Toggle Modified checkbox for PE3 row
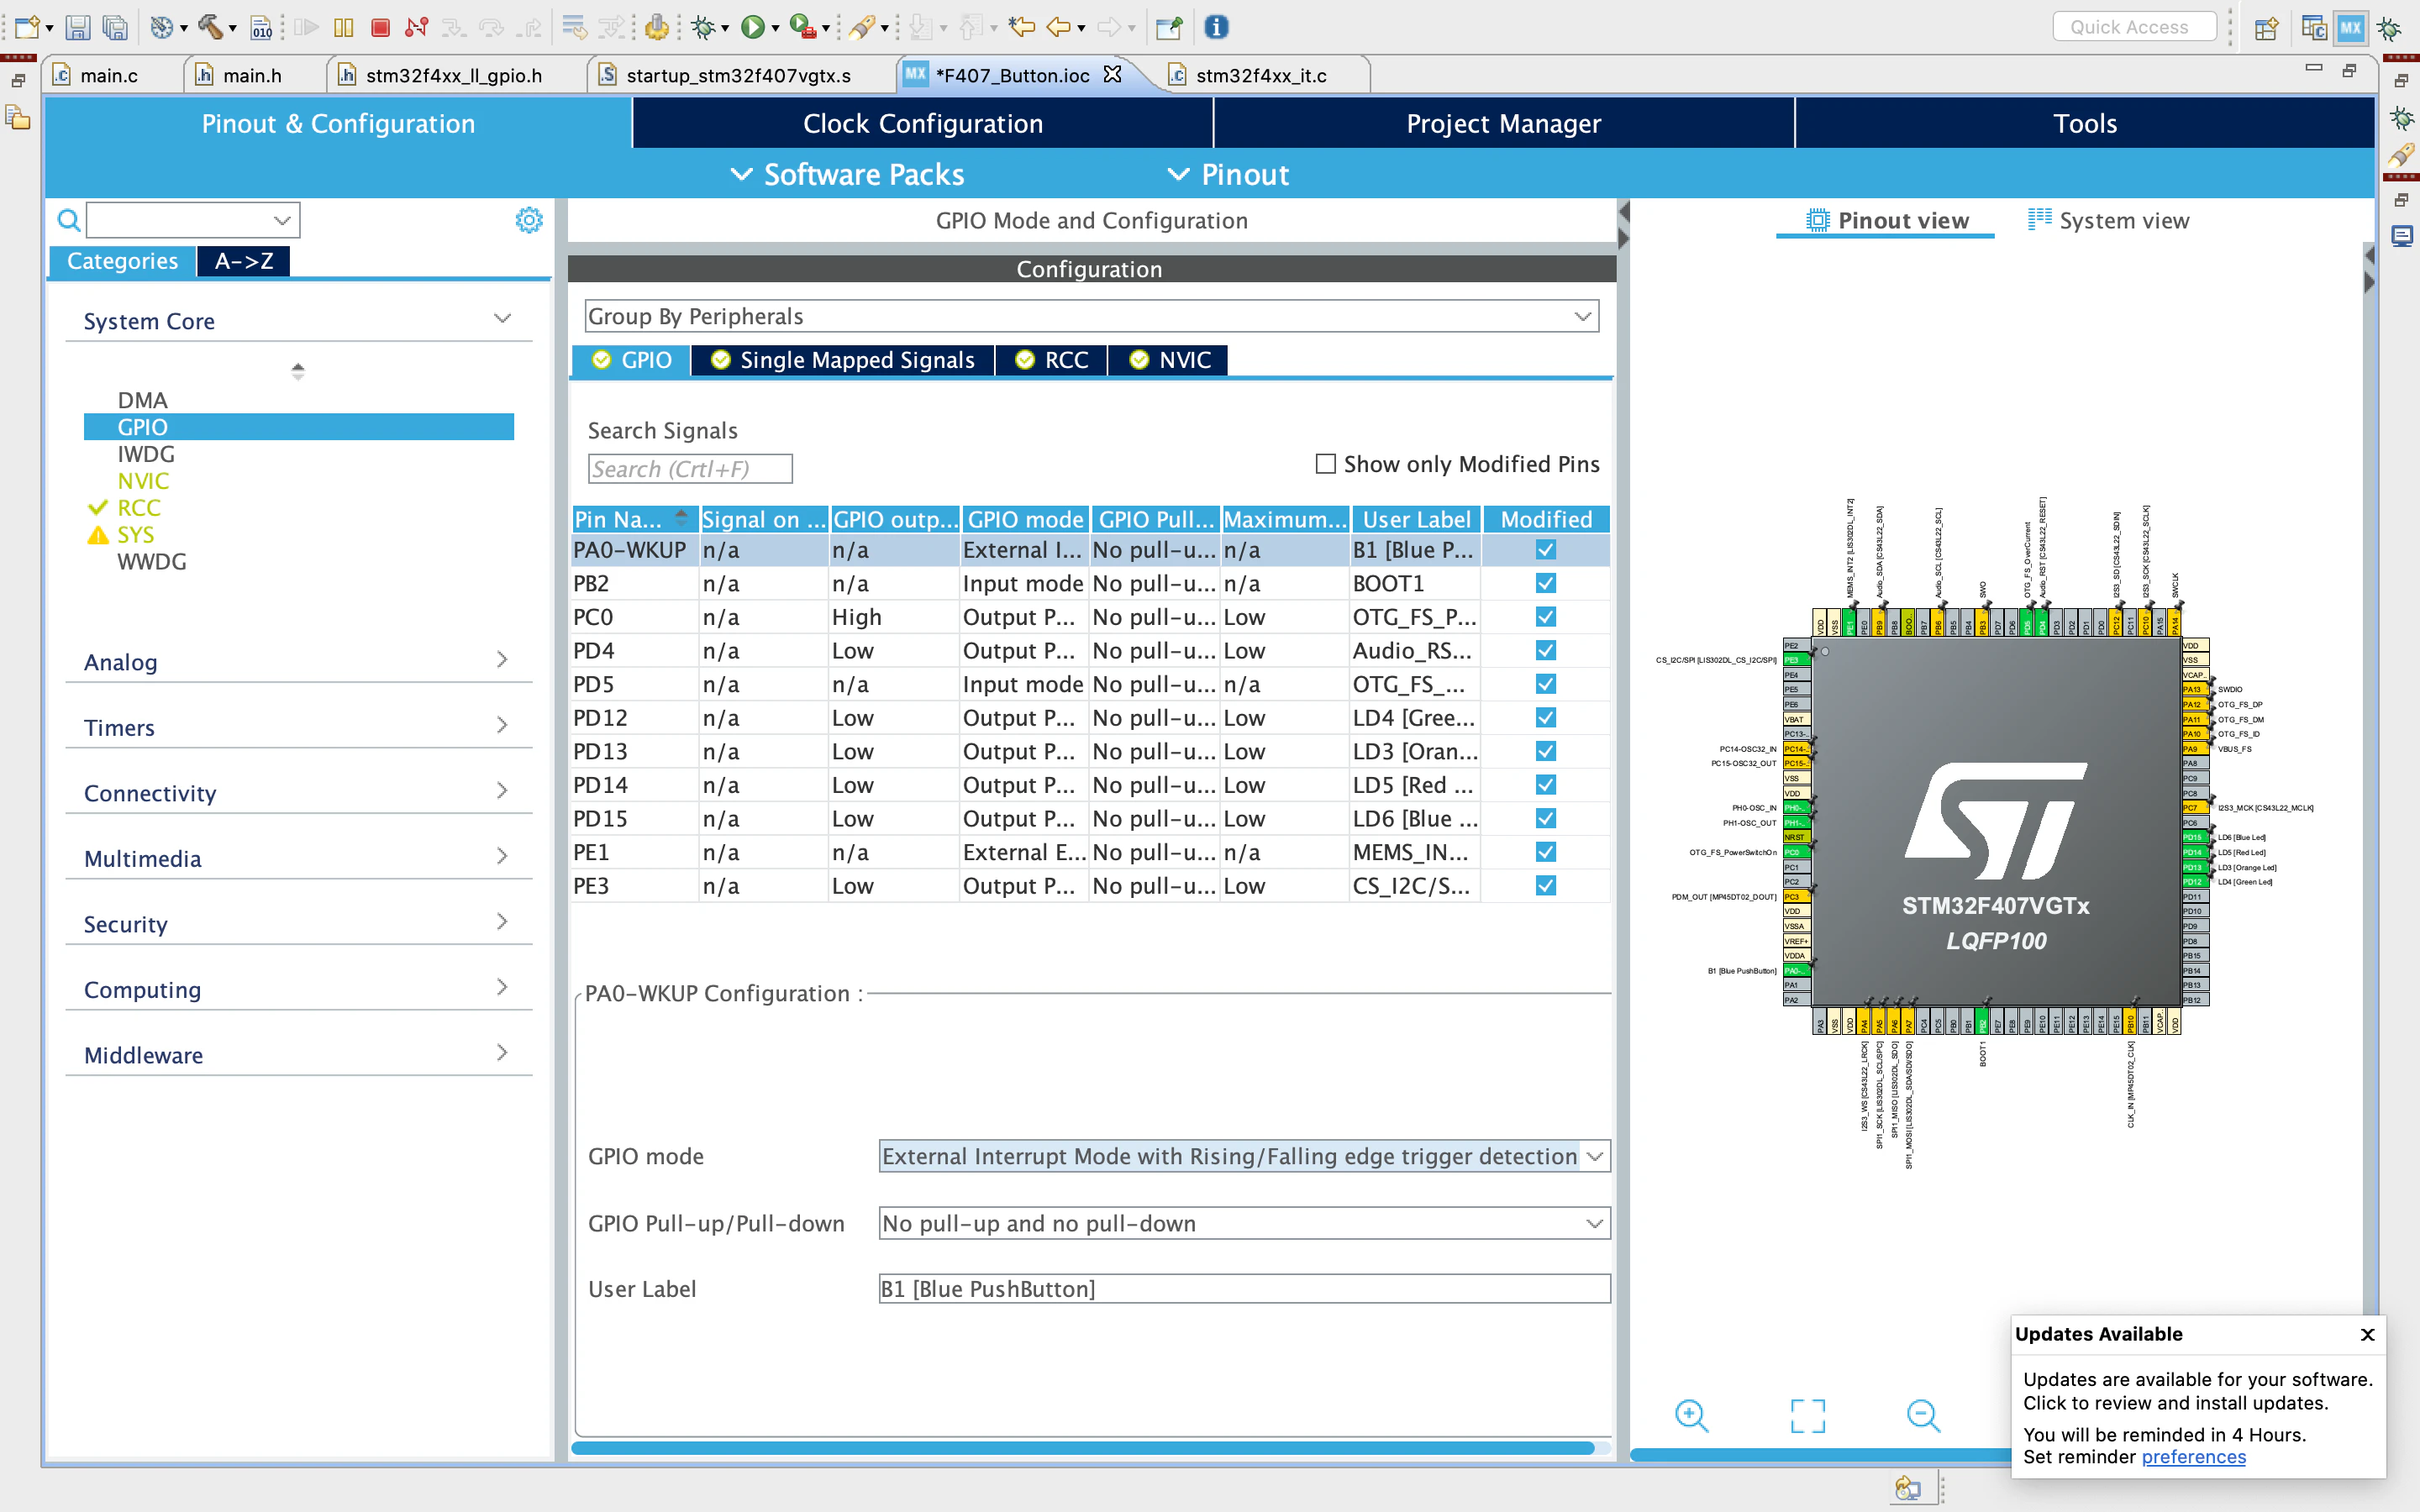This screenshot has width=2420, height=1512. click(x=1545, y=886)
